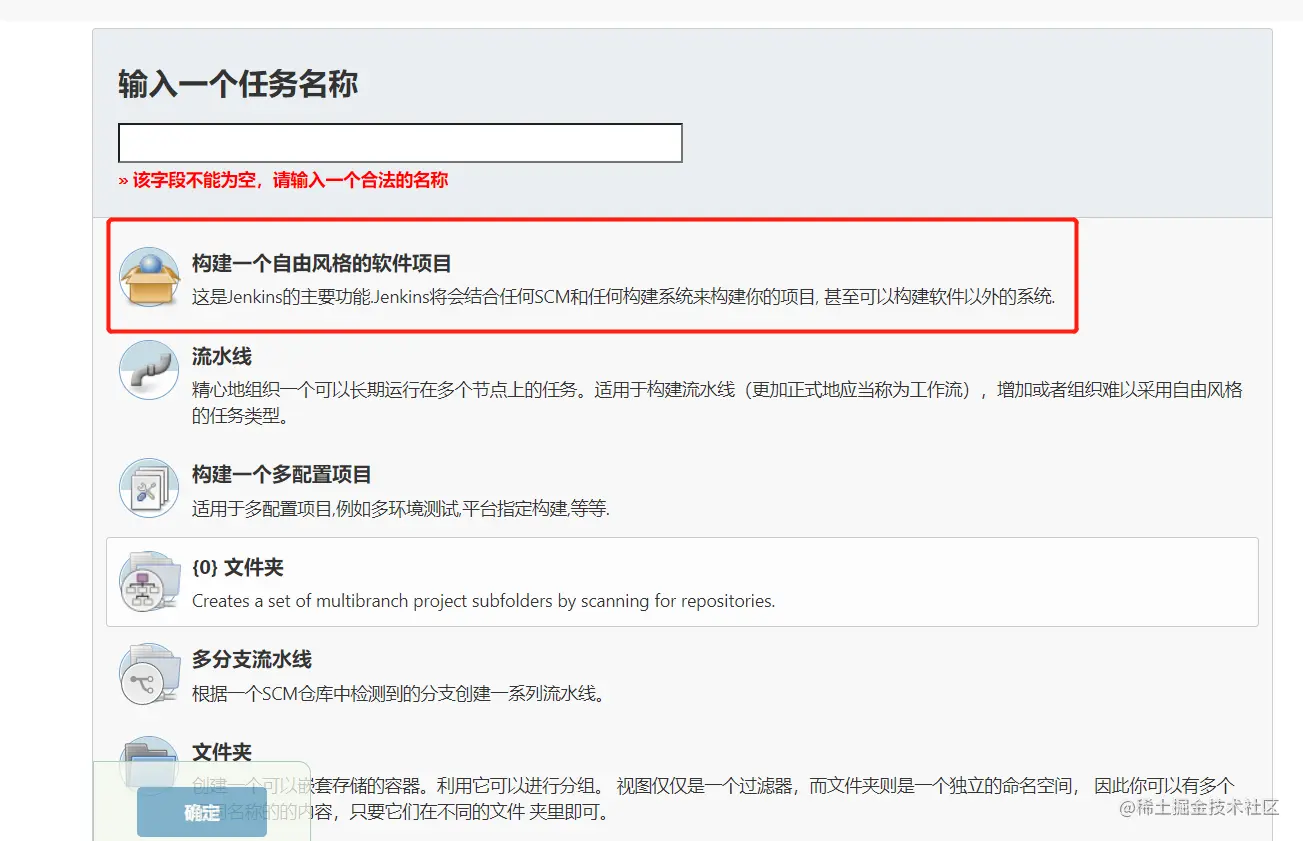Click the red empty-field validation message

[x=283, y=180]
